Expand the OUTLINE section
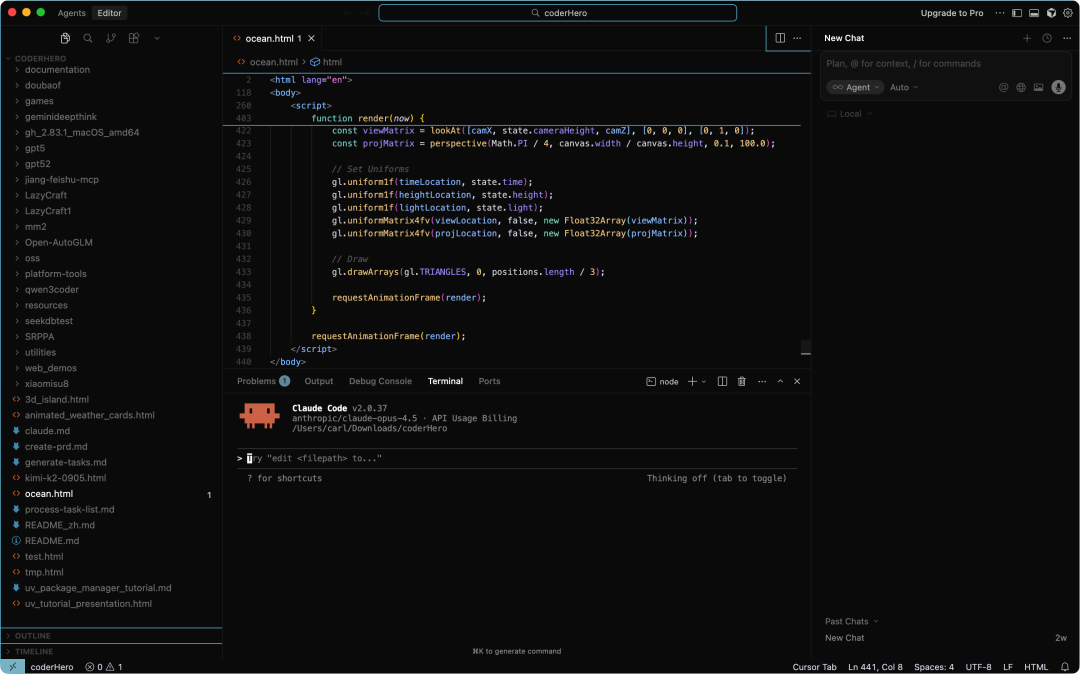 coord(33,636)
